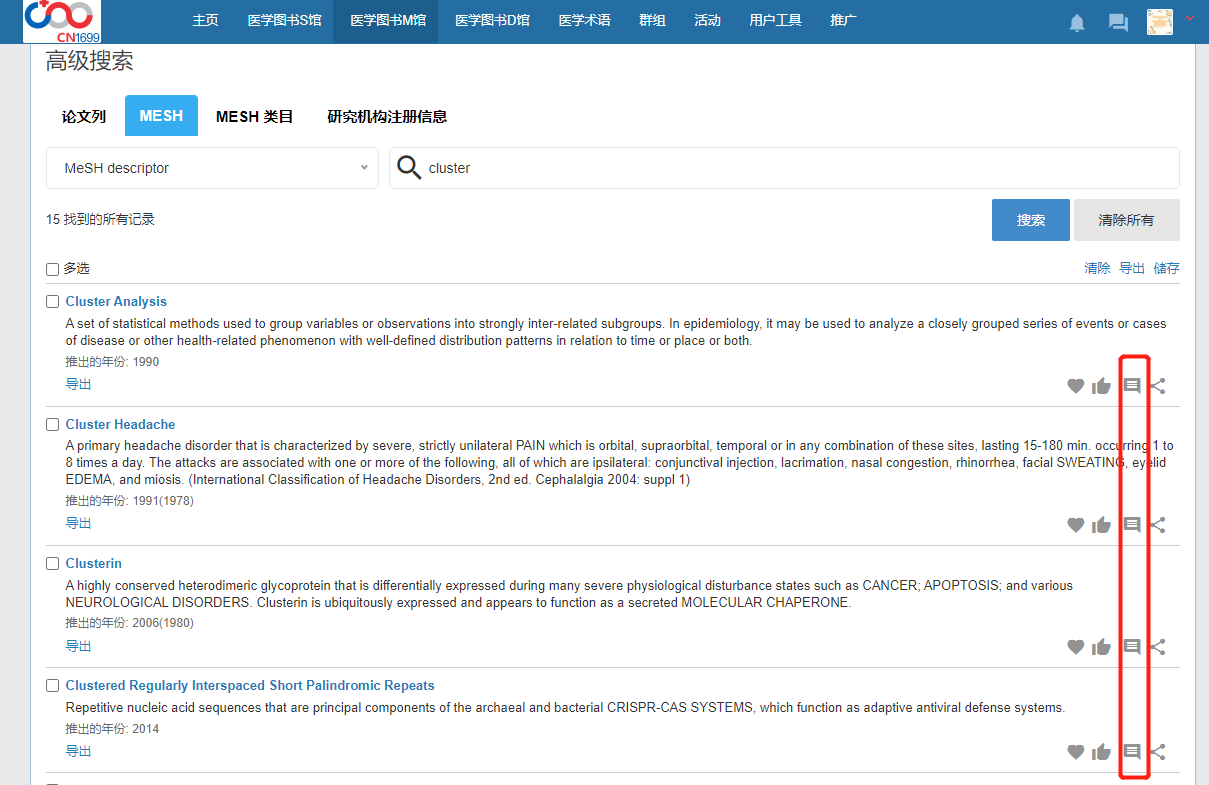Tick the Clusterin result checkbox
This screenshot has width=1209, height=785.
click(x=53, y=564)
